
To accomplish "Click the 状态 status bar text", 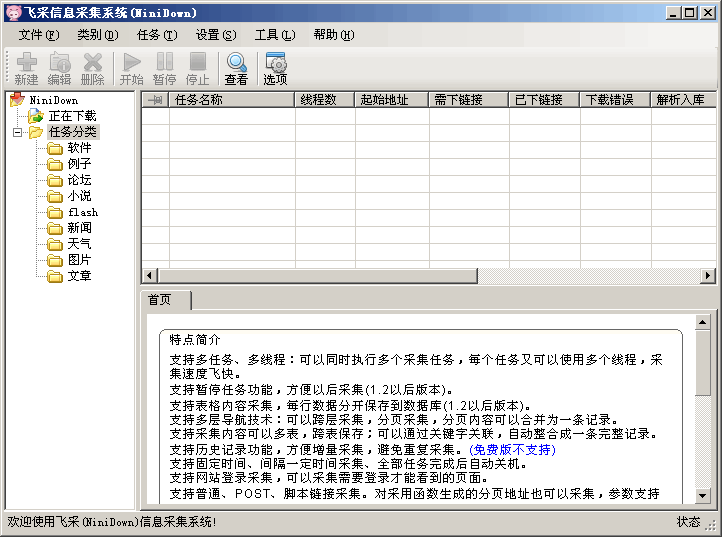I will pos(688,522).
